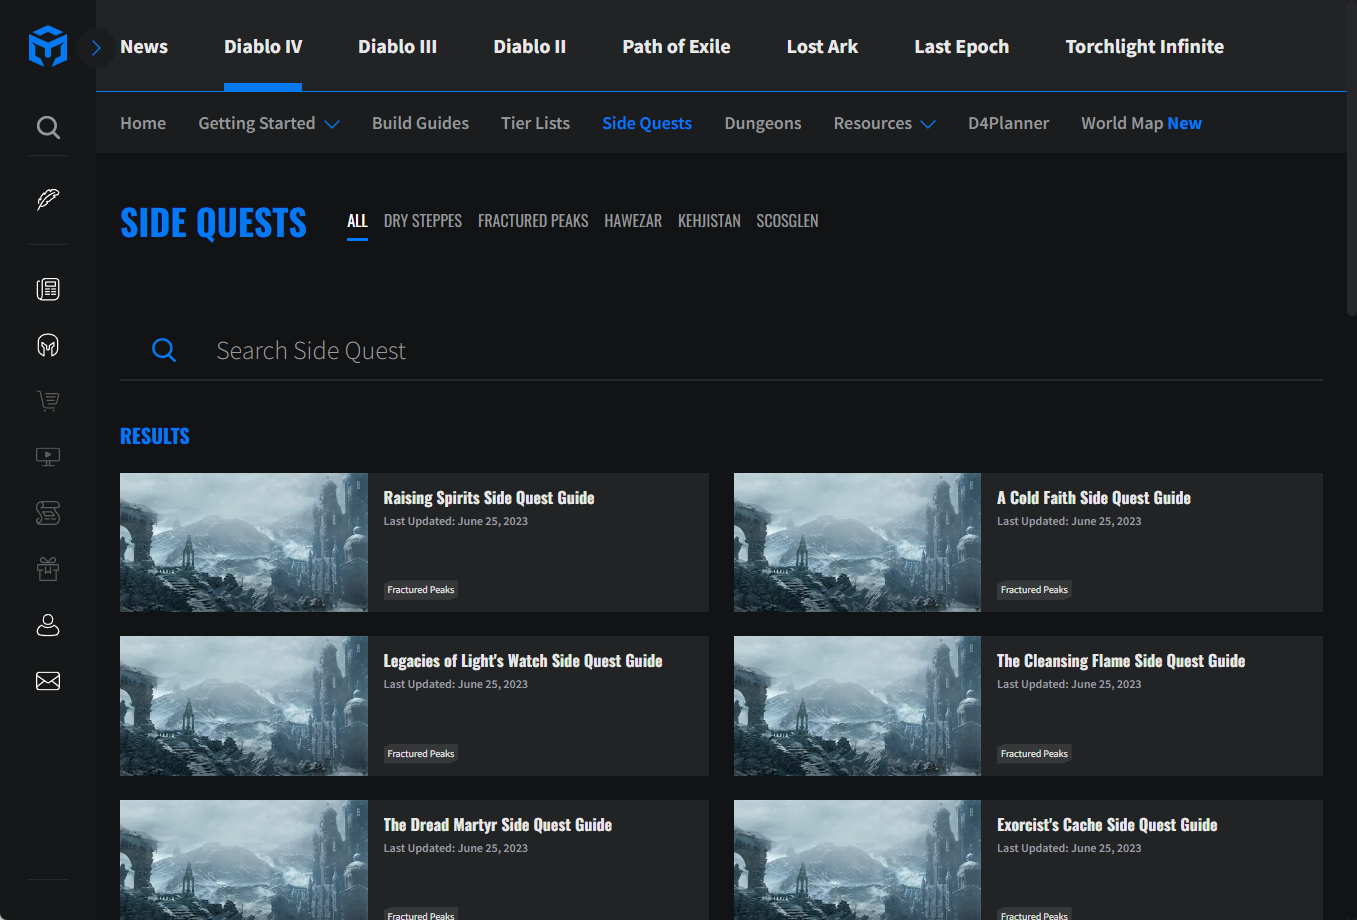Open the user profile icon in sidebar
This screenshot has height=920, width=1357.
coord(48,625)
